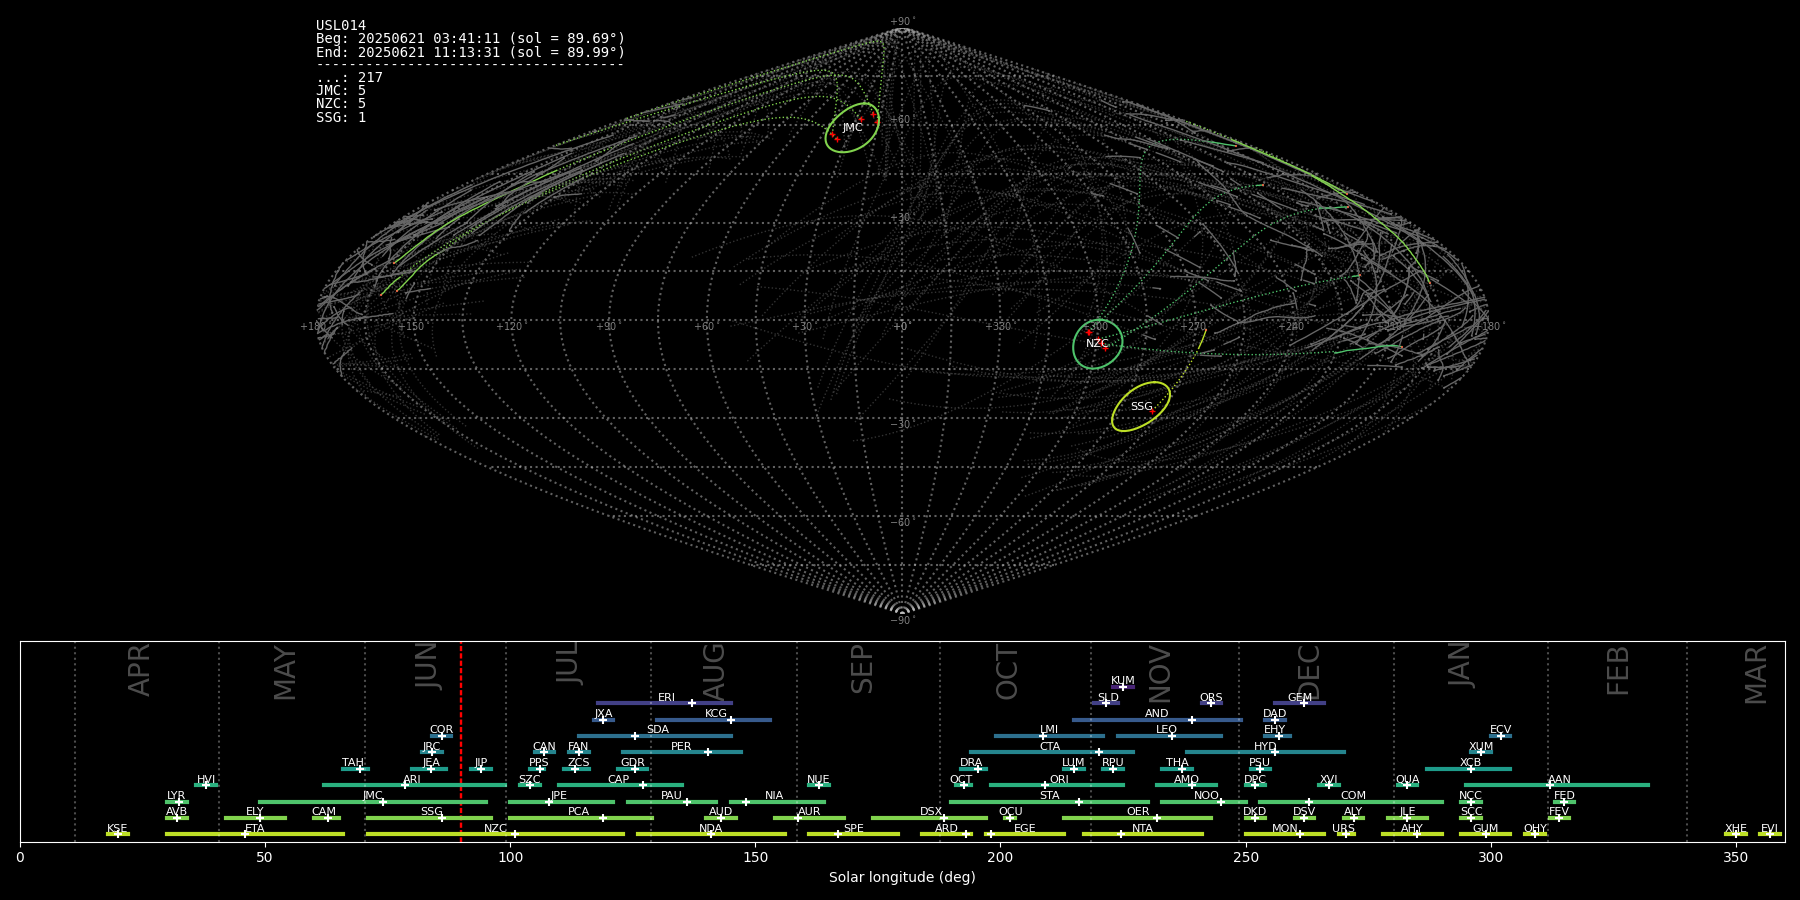1800x900 pixels.
Task: Click the NUE shower label in timeline
Action: (x=818, y=780)
